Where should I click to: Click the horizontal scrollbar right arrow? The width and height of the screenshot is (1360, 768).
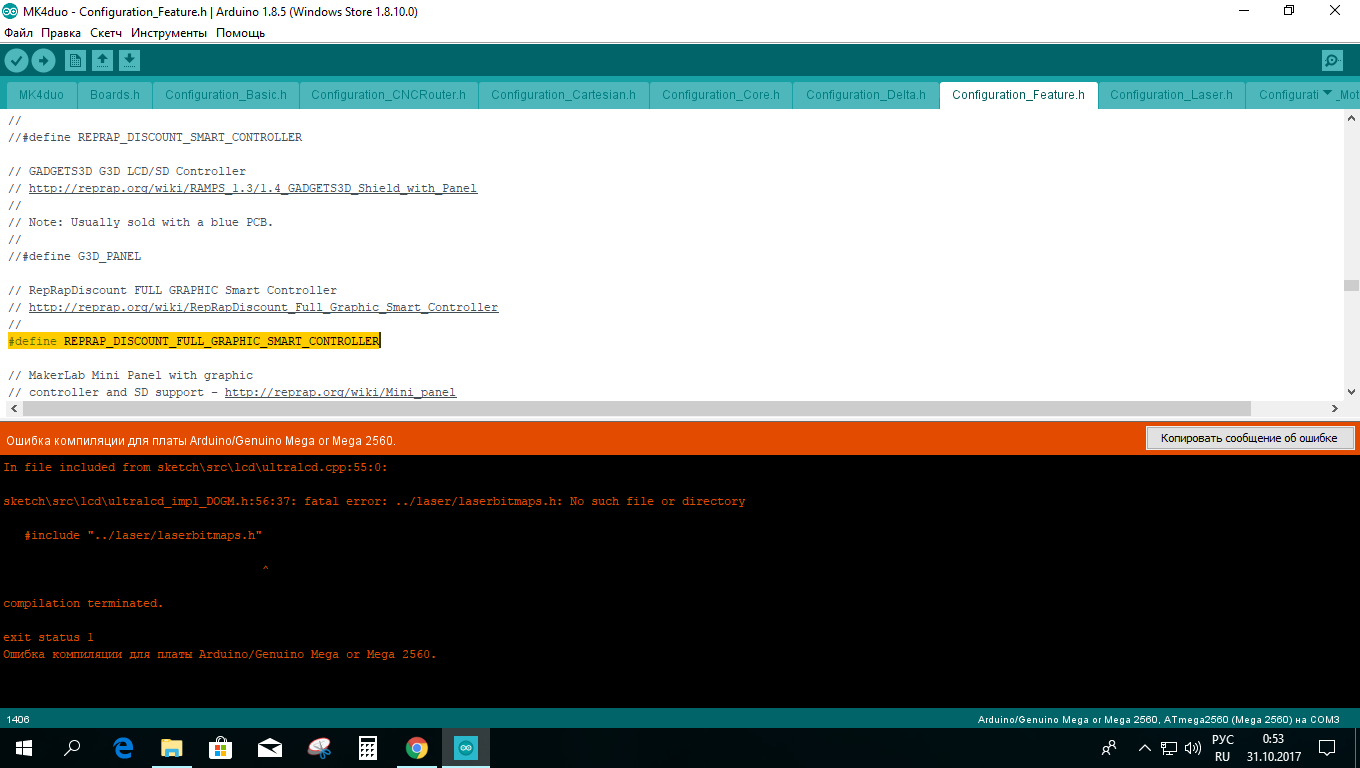[x=1334, y=408]
